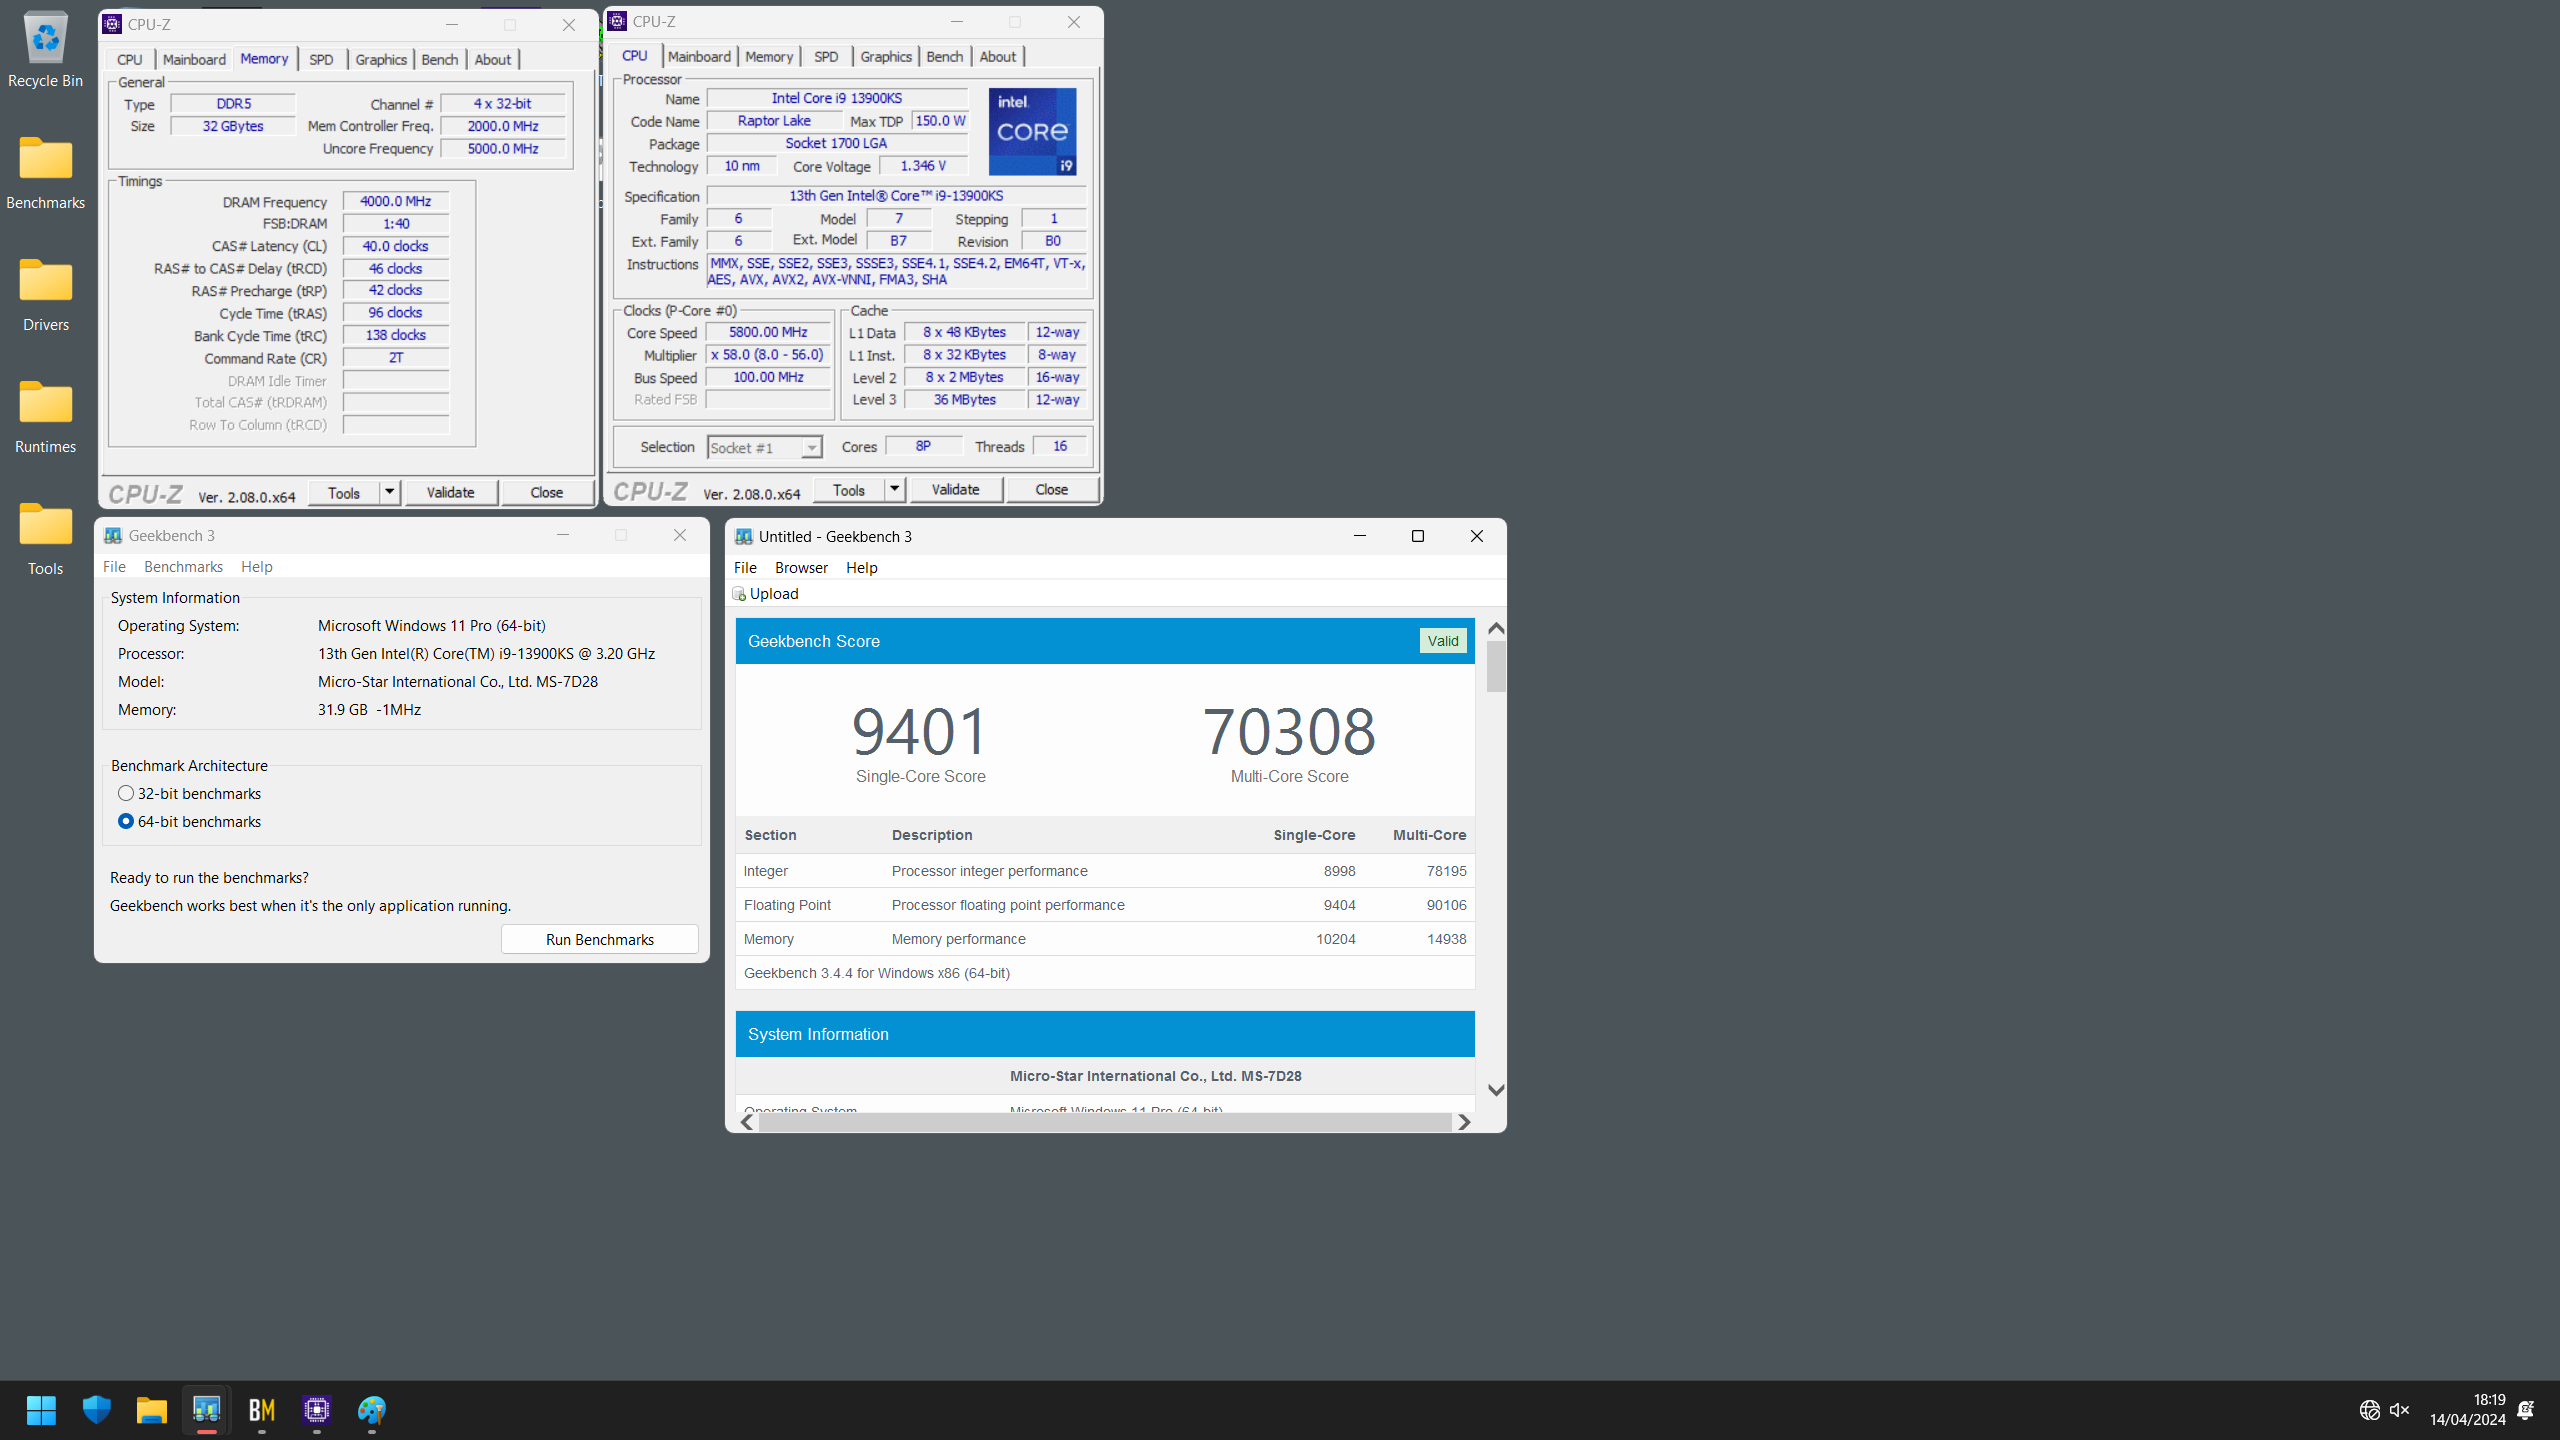The width and height of the screenshot is (2560, 1440).
Task: Click scroll-down arrow in Geekbench results
Action: pyautogui.click(x=1496, y=1090)
